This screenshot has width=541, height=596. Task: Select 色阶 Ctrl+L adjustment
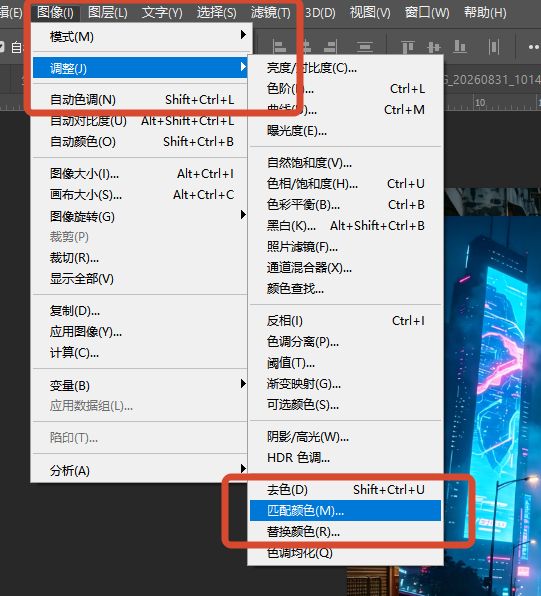[x=346, y=89]
